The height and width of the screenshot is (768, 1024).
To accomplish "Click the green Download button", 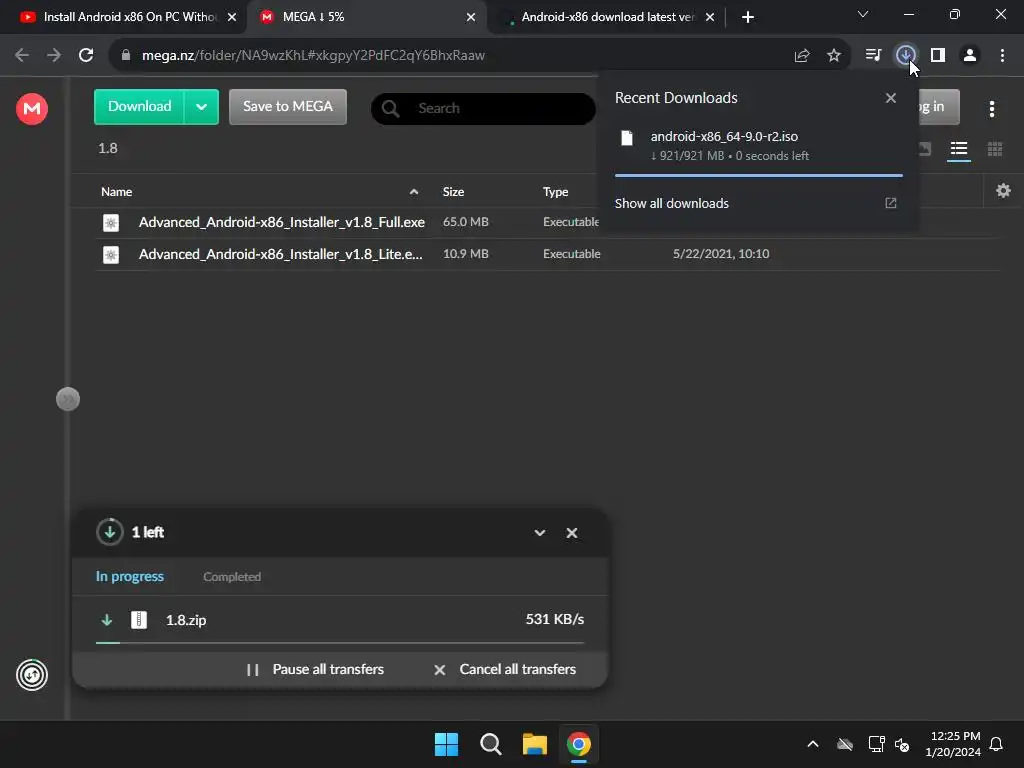I will pos(139,106).
